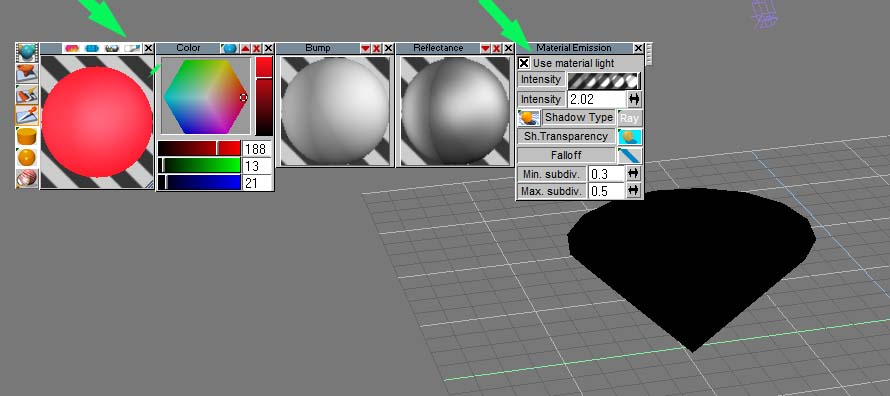Click the red striped sphere tool icon
This screenshot has width=890, height=396.
click(x=27, y=178)
